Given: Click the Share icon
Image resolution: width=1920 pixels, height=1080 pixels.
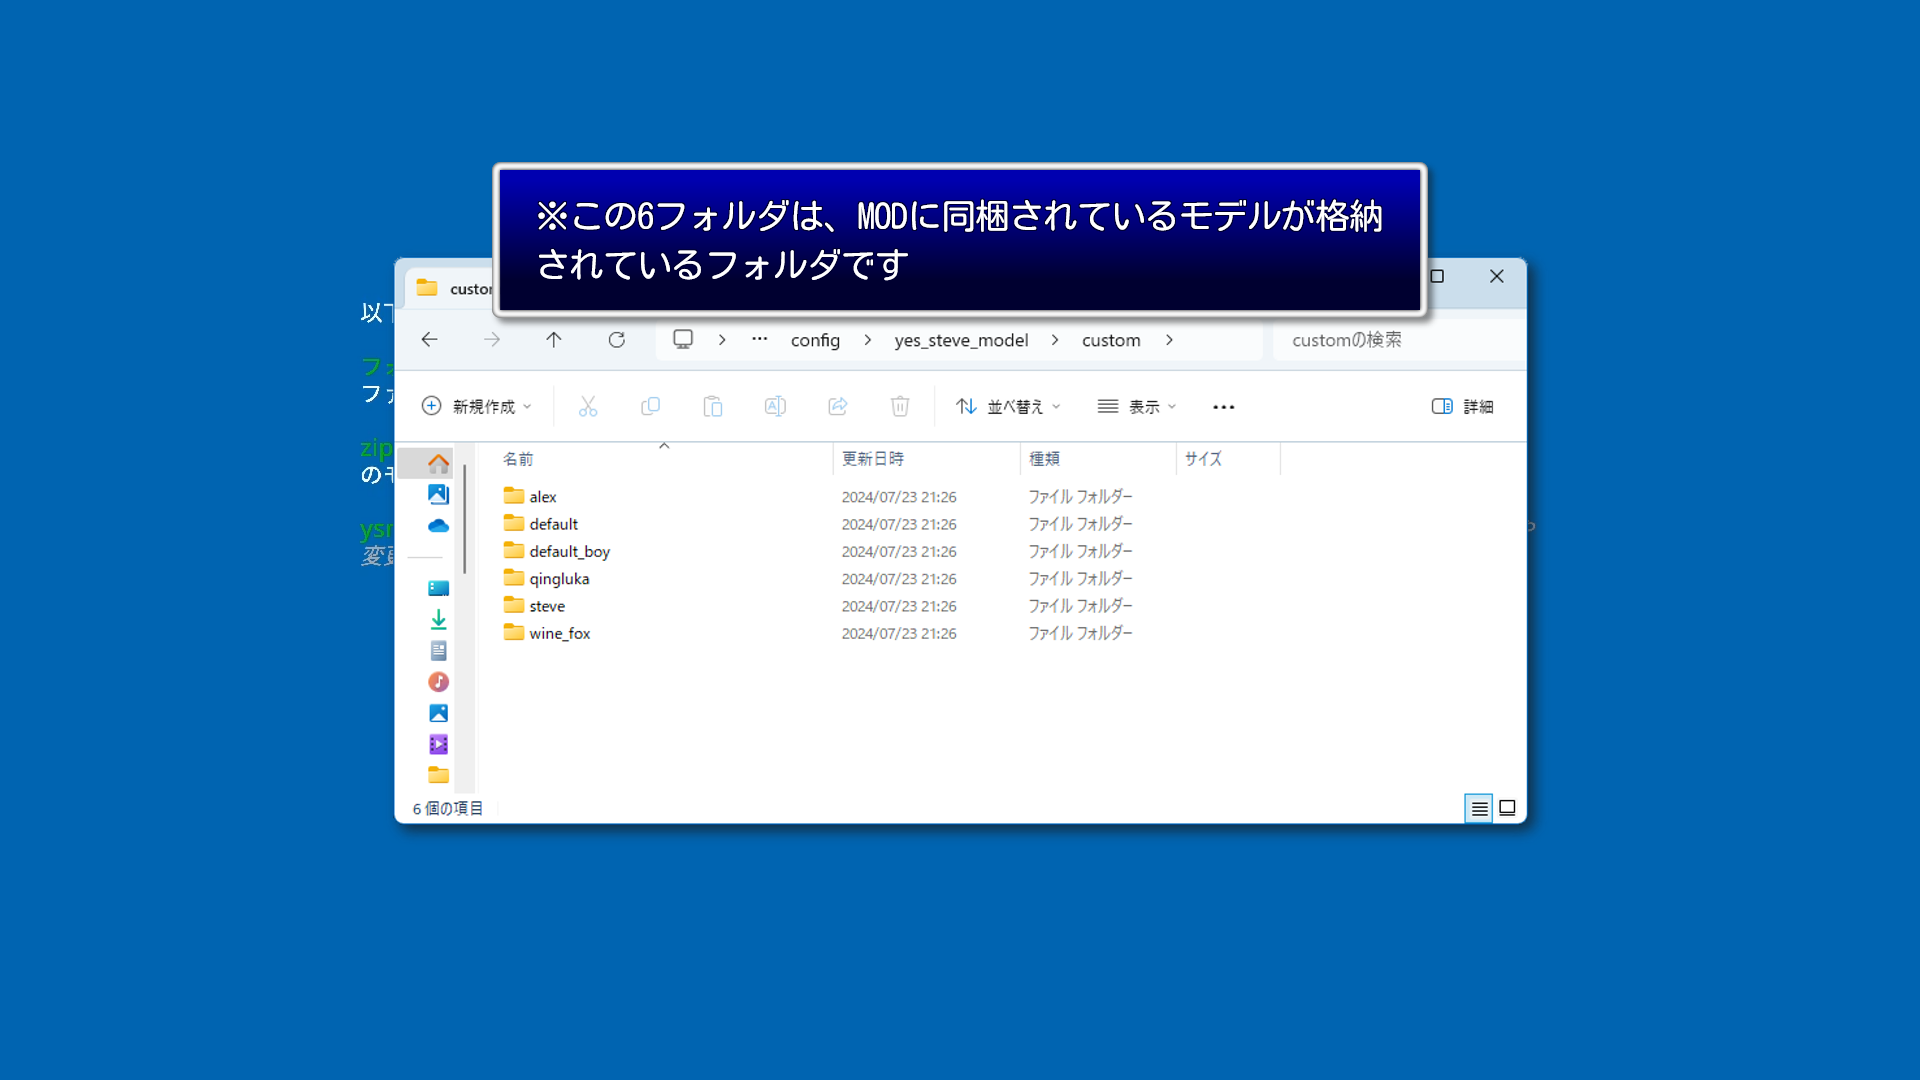Looking at the screenshot, I should [838, 406].
